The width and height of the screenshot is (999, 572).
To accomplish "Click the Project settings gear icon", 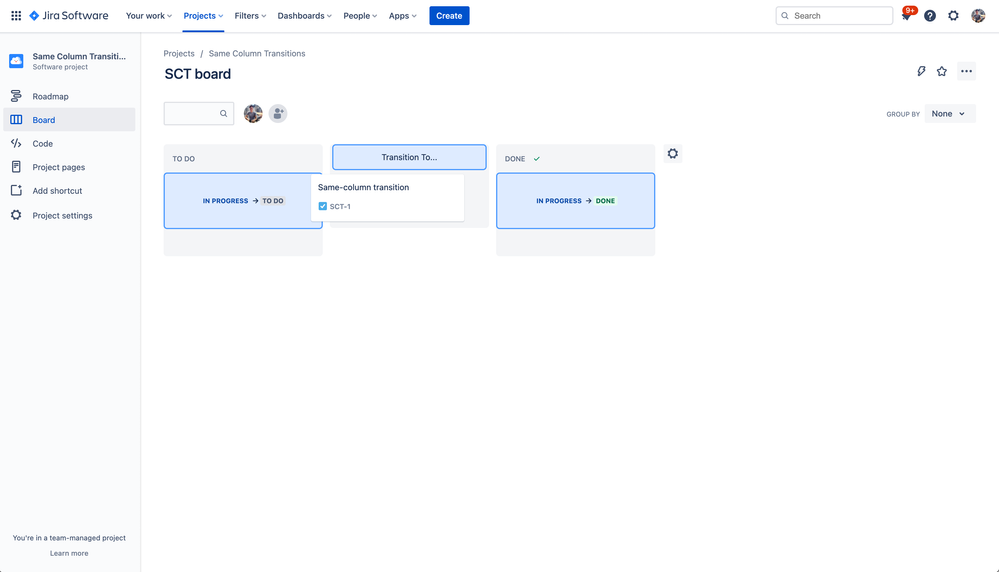I will click(16, 215).
